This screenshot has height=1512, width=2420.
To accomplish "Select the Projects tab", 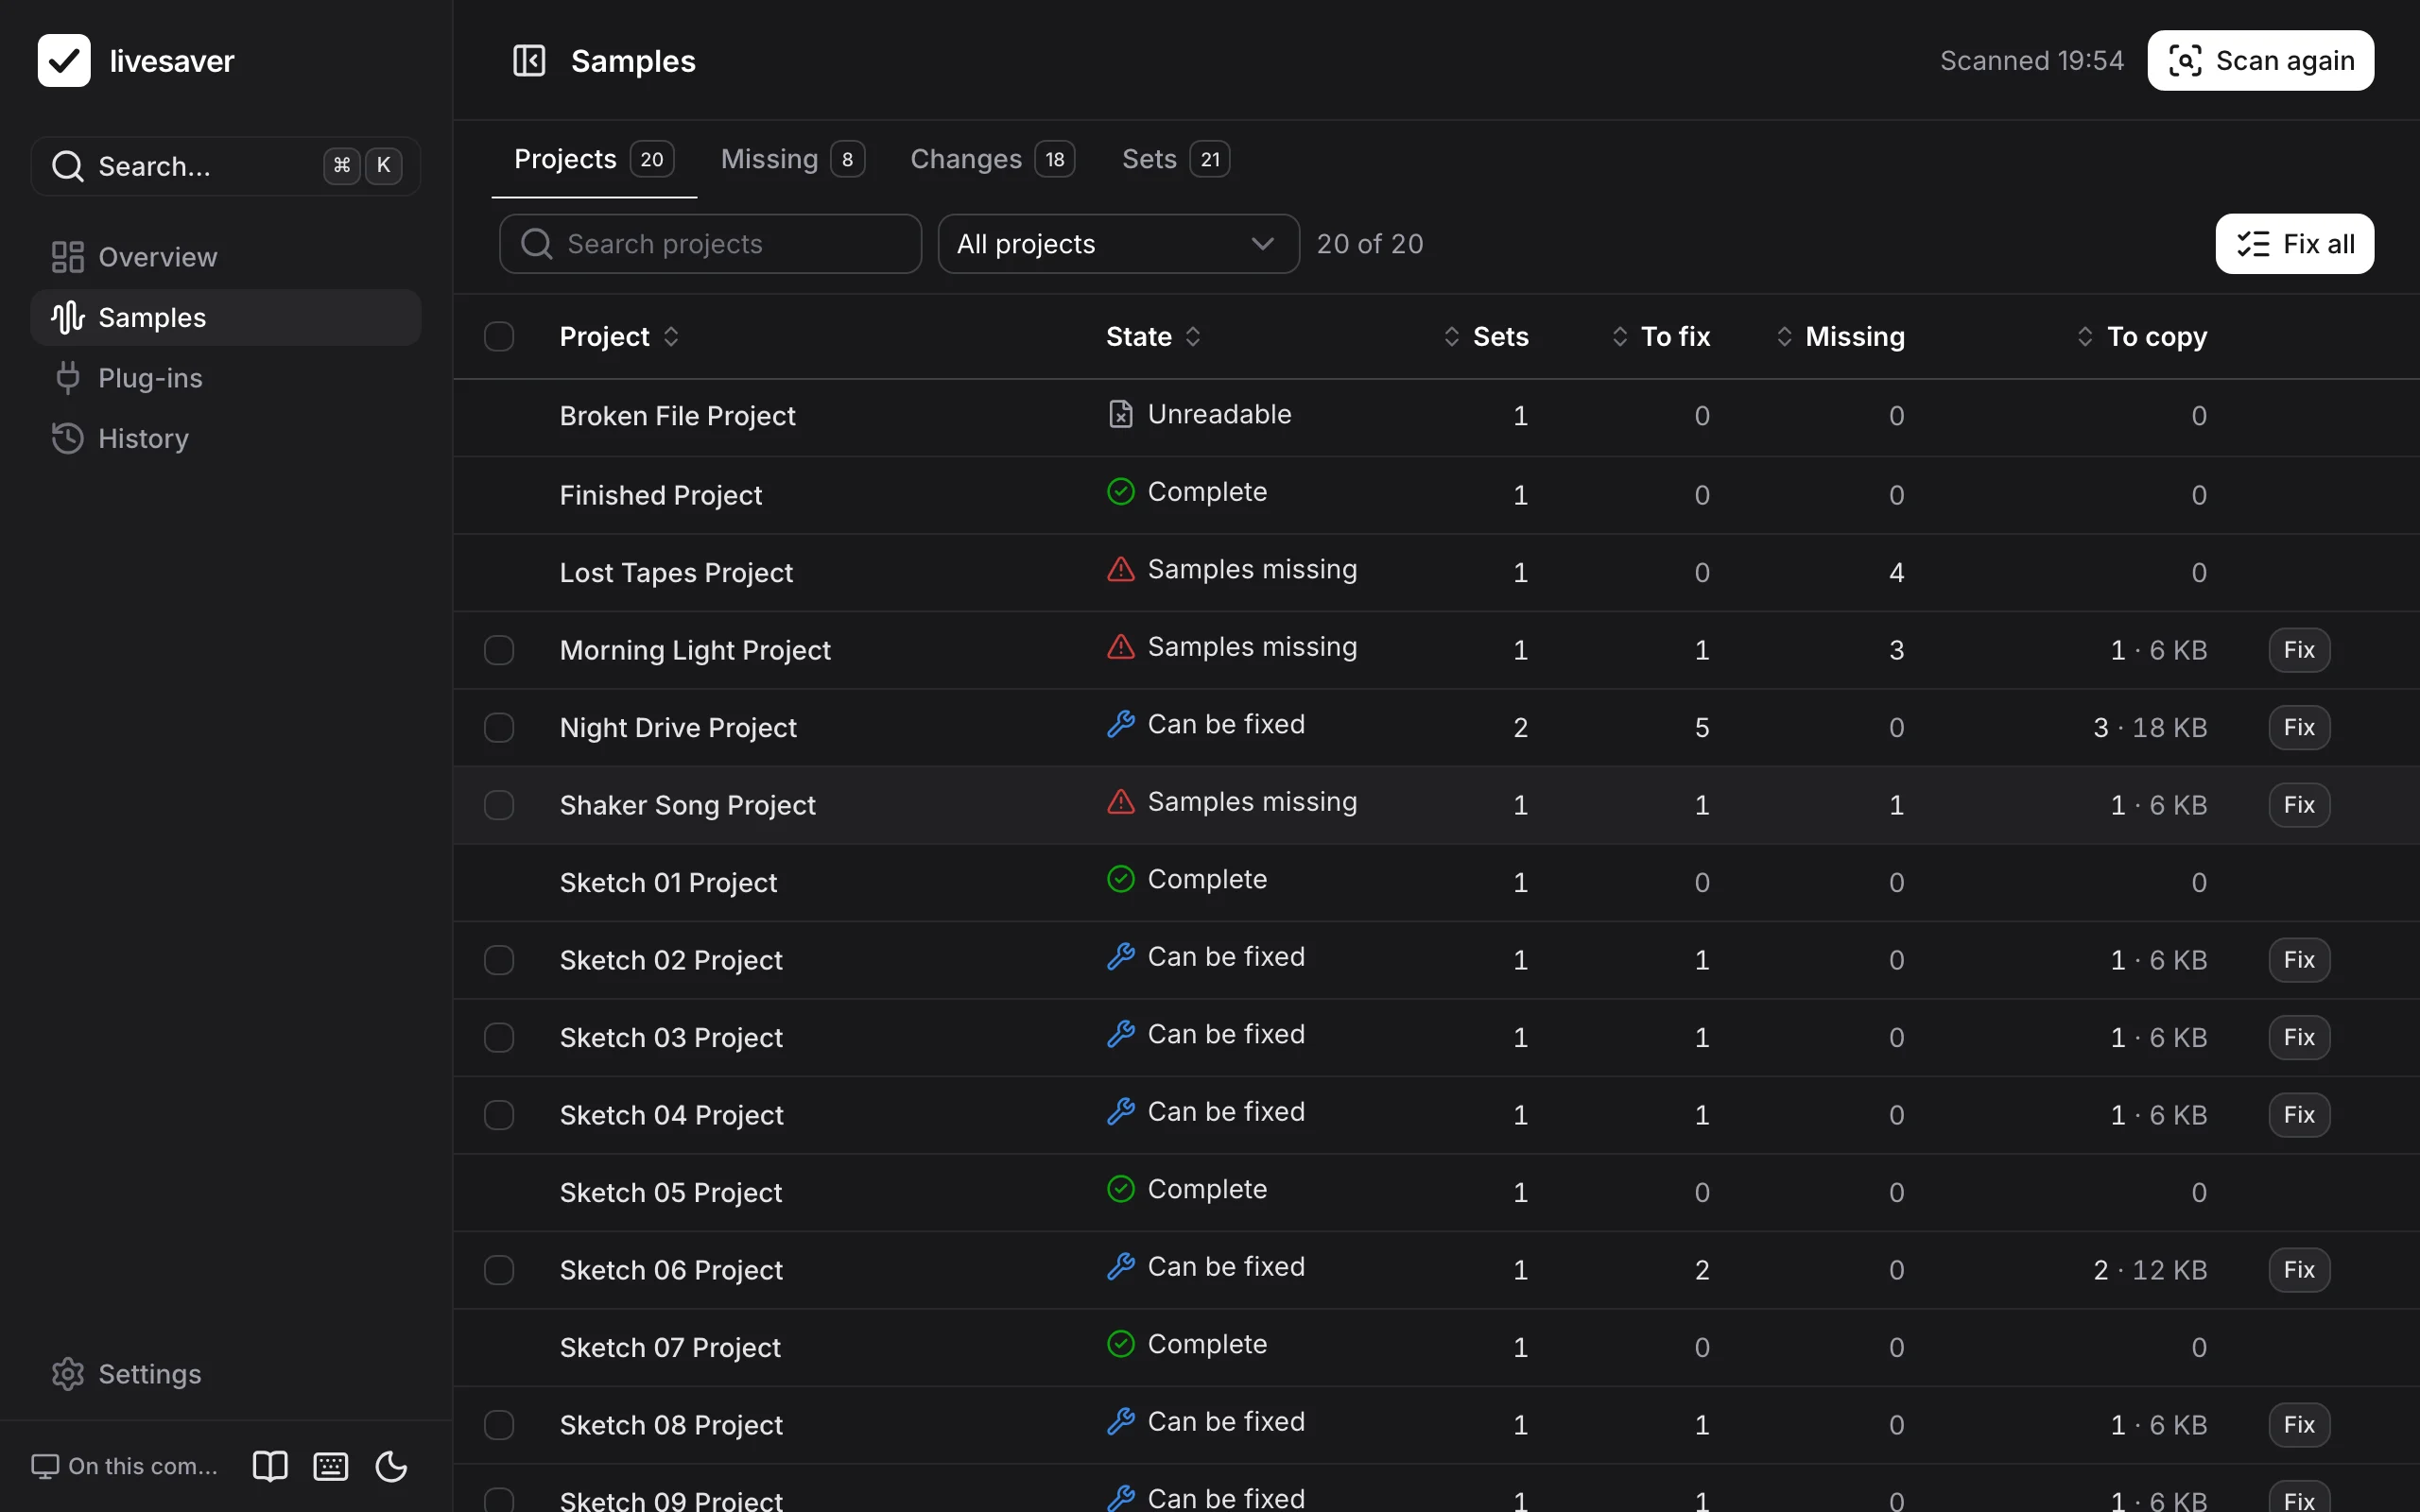I will (594, 159).
